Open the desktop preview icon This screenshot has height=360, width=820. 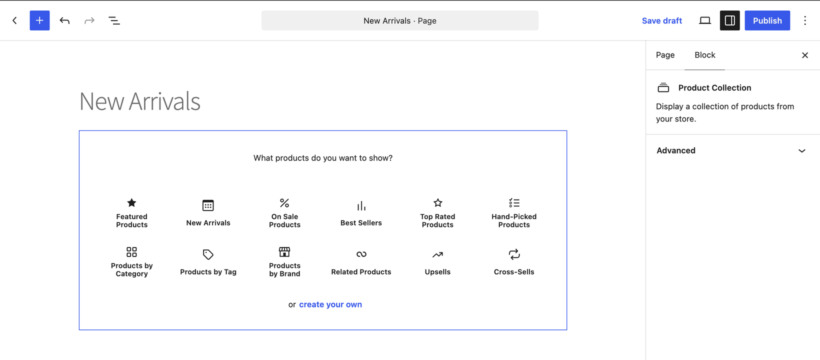coord(705,20)
